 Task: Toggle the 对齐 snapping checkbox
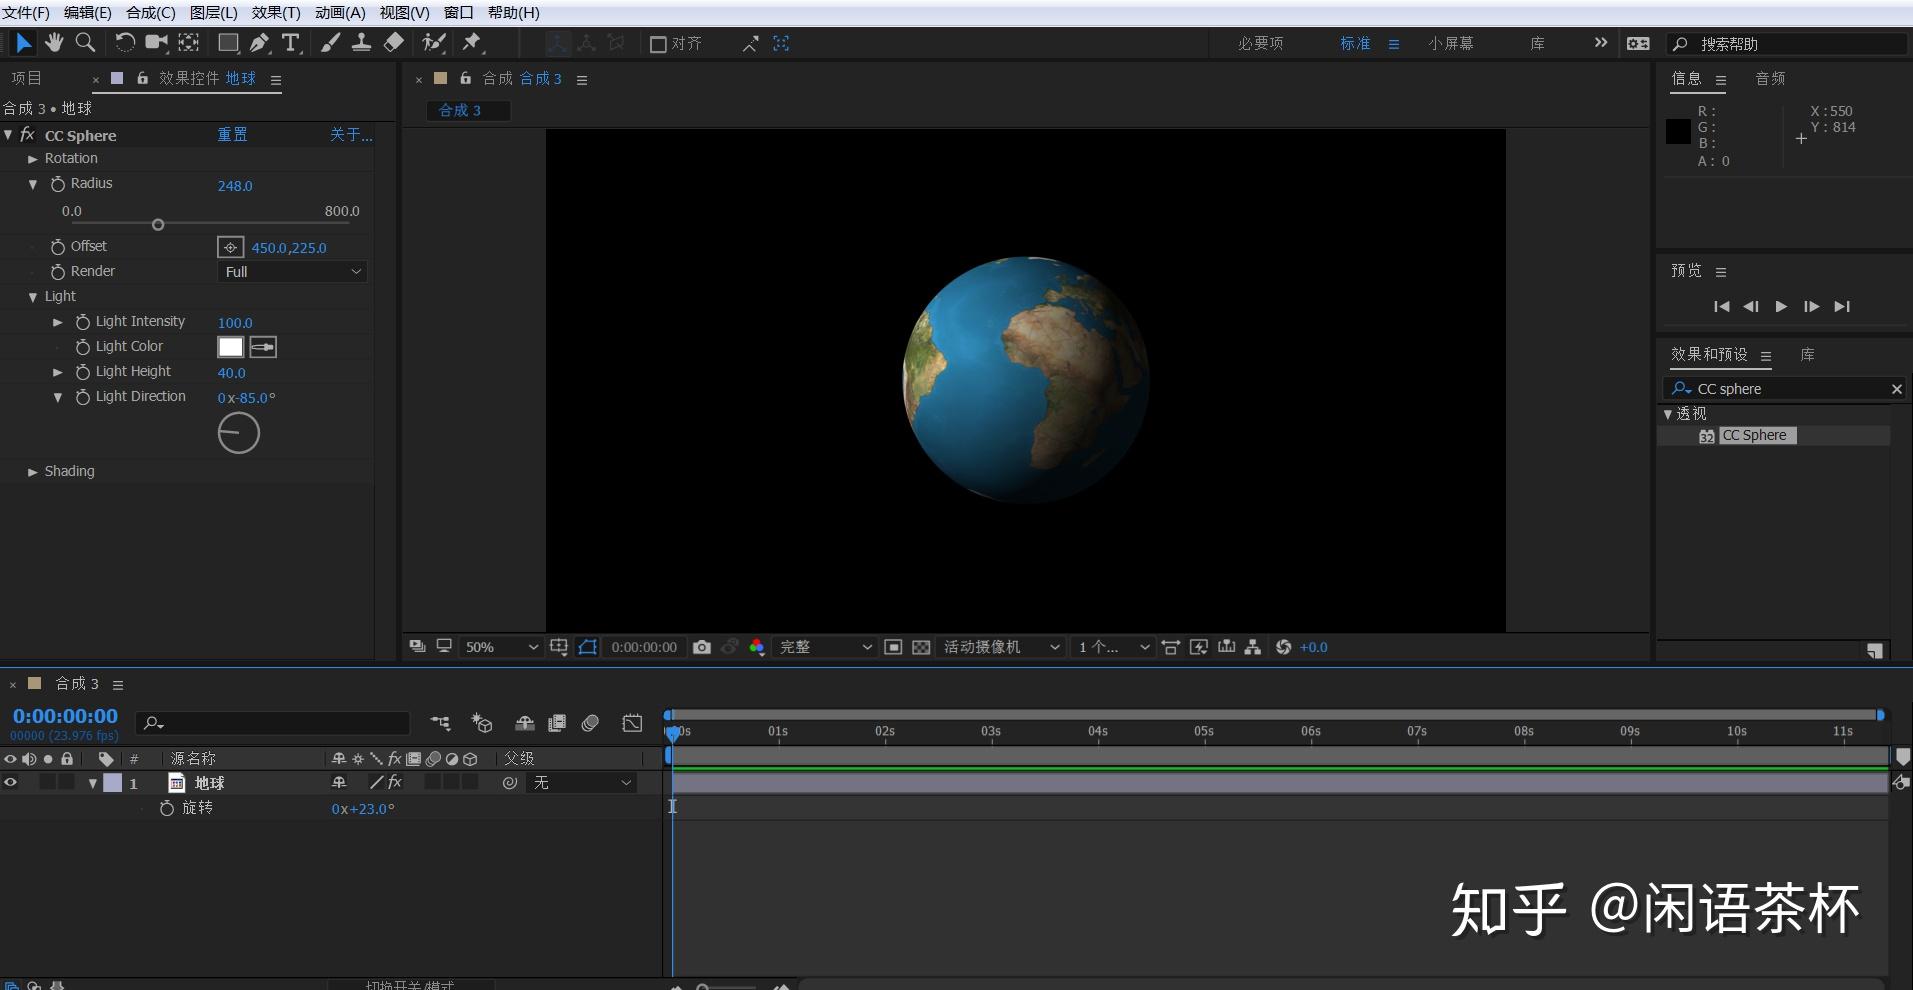click(x=658, y=44)
